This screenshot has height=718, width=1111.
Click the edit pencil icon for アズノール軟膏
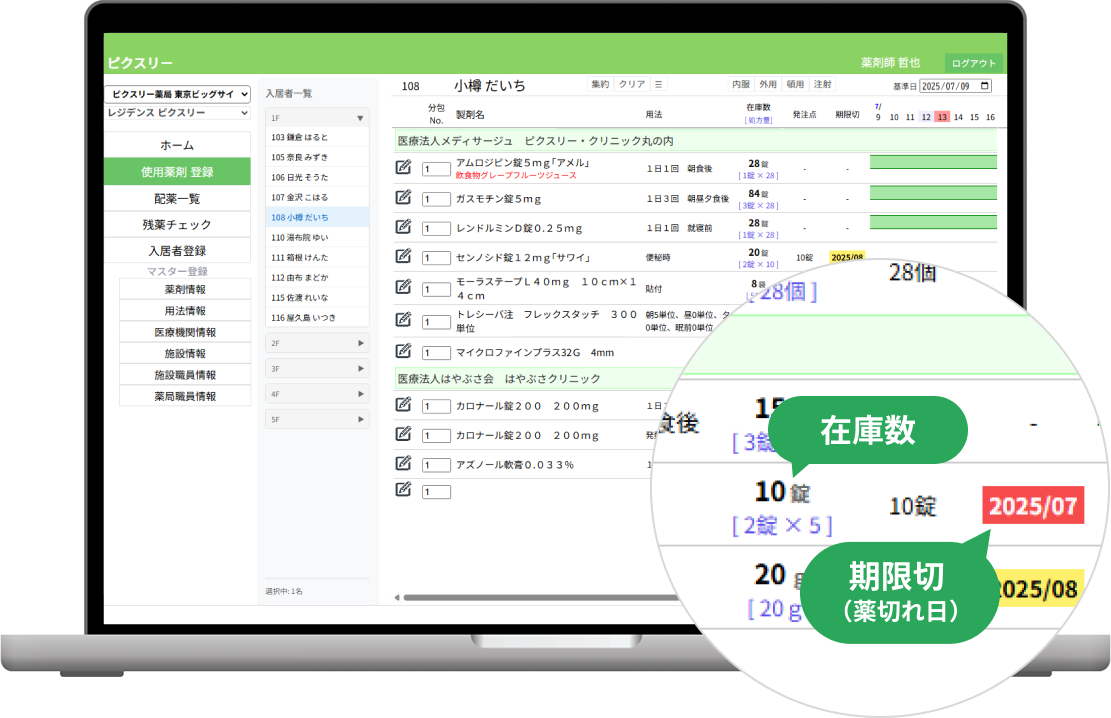pos(403,461)
